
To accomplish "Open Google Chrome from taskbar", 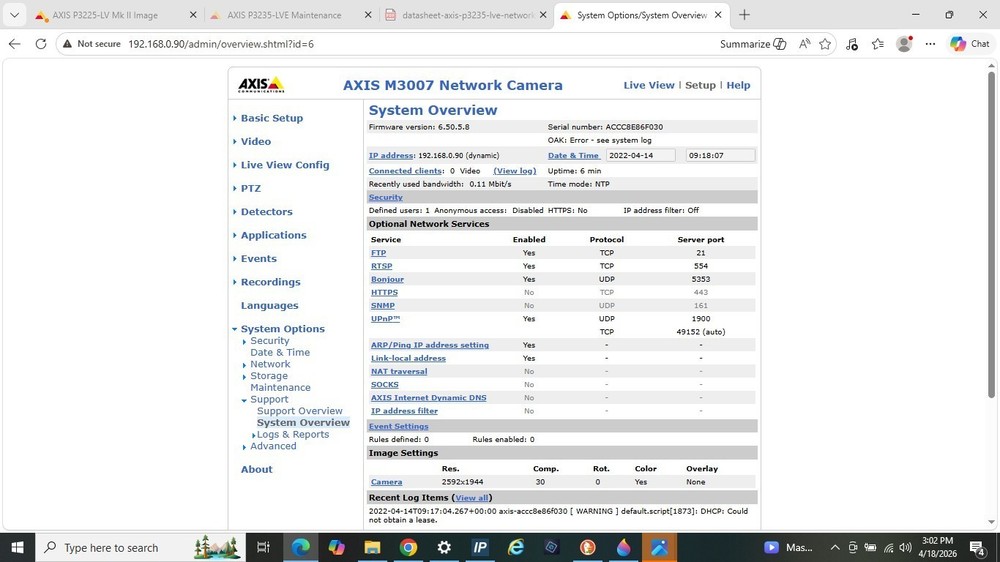I will point(408,547).
